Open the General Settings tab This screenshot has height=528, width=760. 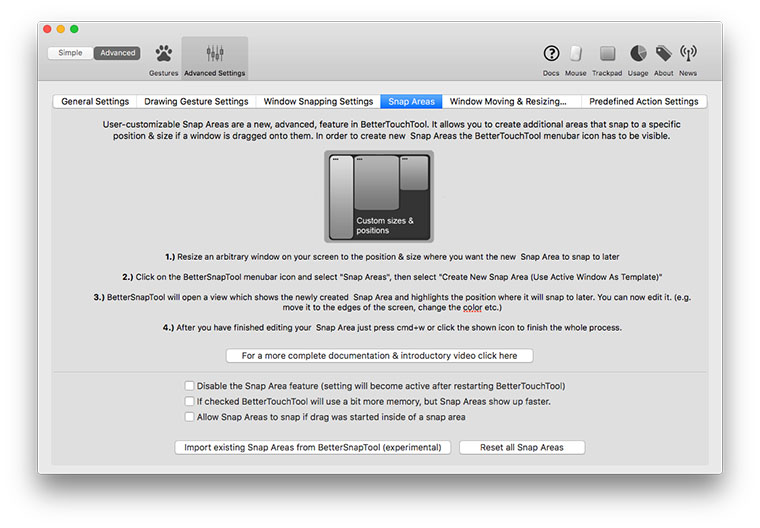tap(95, 101)
